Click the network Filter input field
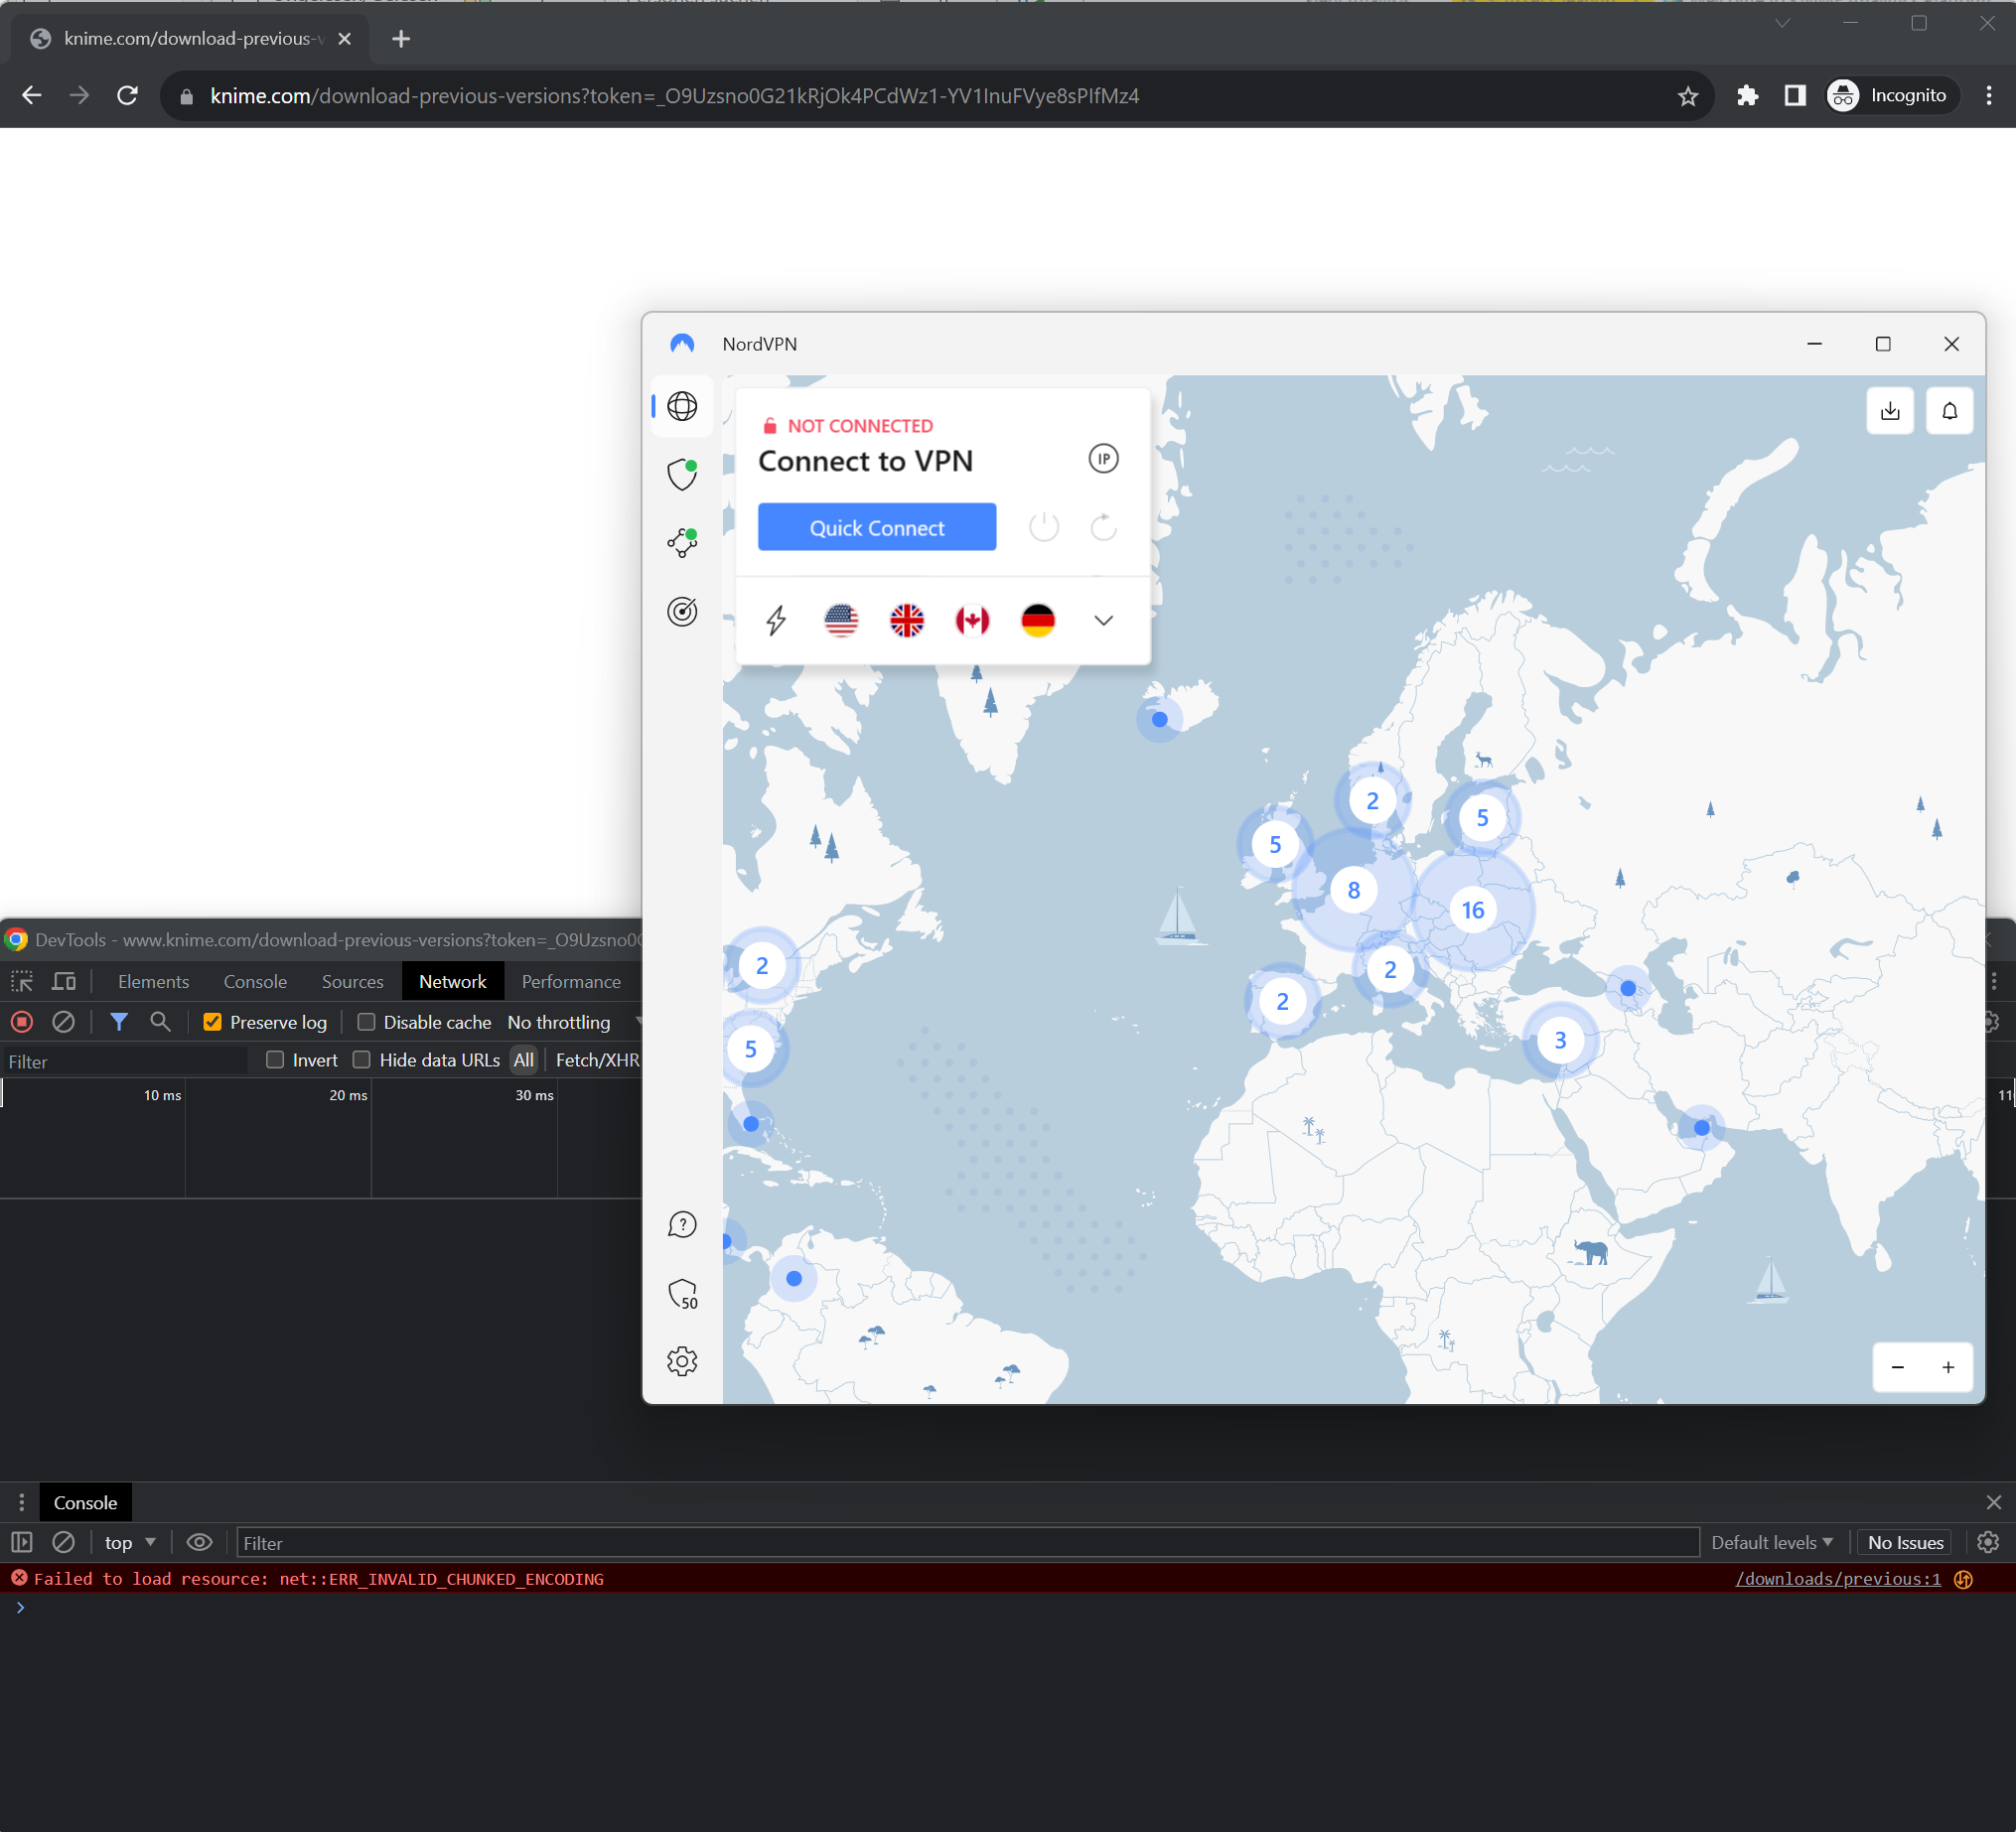The height and width of the screenshot is (1832, 2016). pos(124,1061)
